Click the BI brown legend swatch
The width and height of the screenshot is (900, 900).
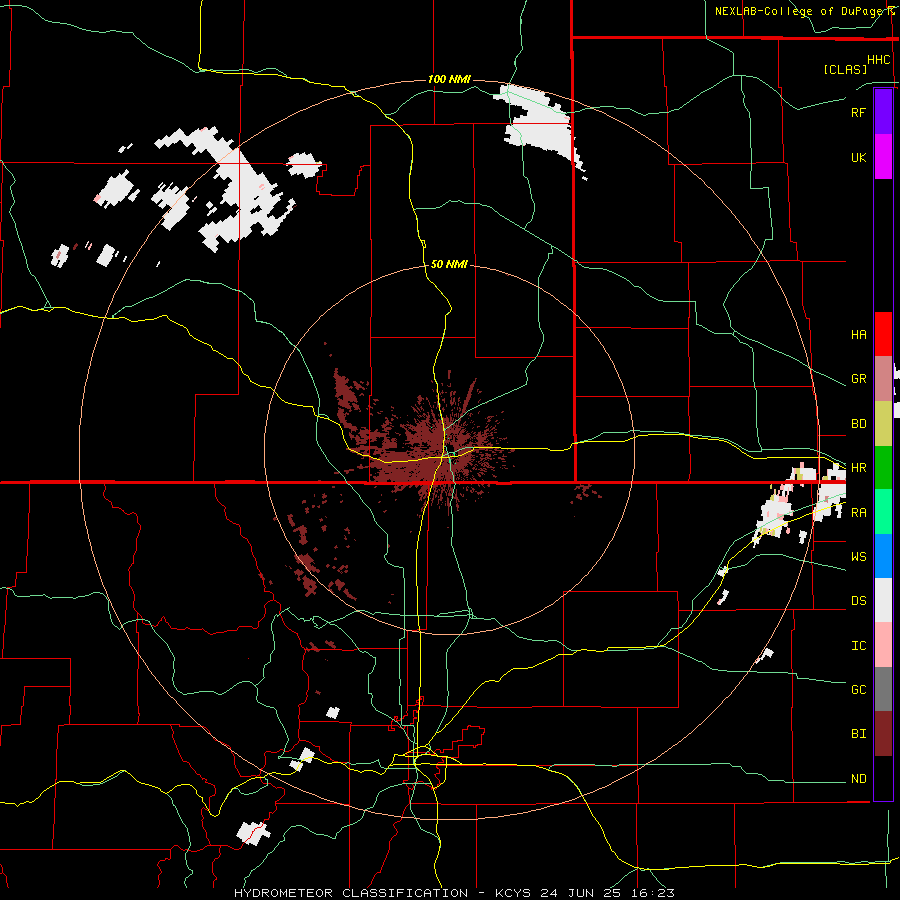tap(883, 734)
